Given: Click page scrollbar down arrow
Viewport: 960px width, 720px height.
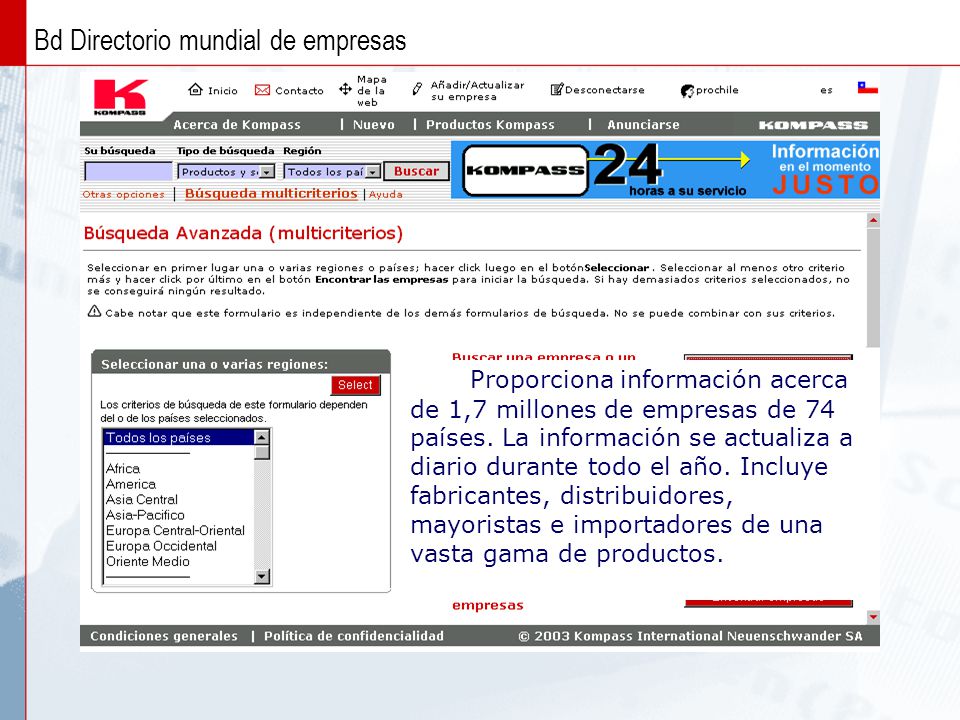Looking at the screenshot, I should point(873,617).
